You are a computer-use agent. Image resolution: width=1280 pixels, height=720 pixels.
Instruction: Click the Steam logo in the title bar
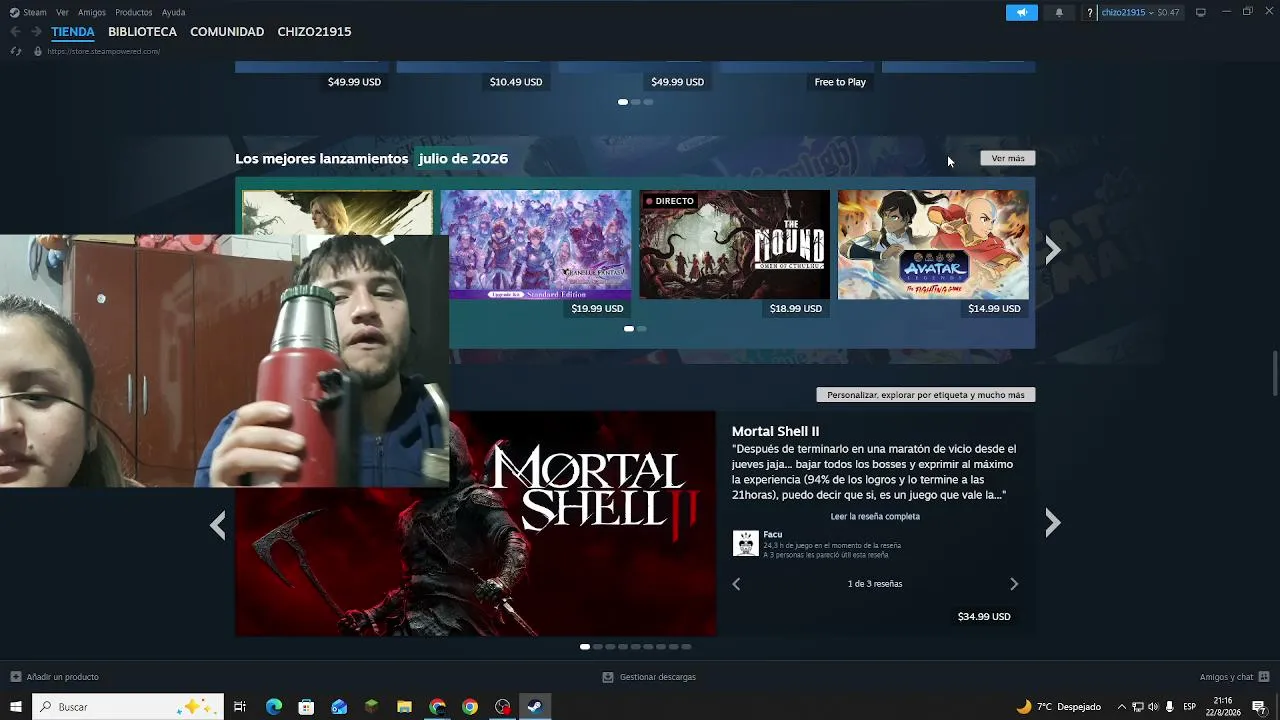click(x=14, y=12)
